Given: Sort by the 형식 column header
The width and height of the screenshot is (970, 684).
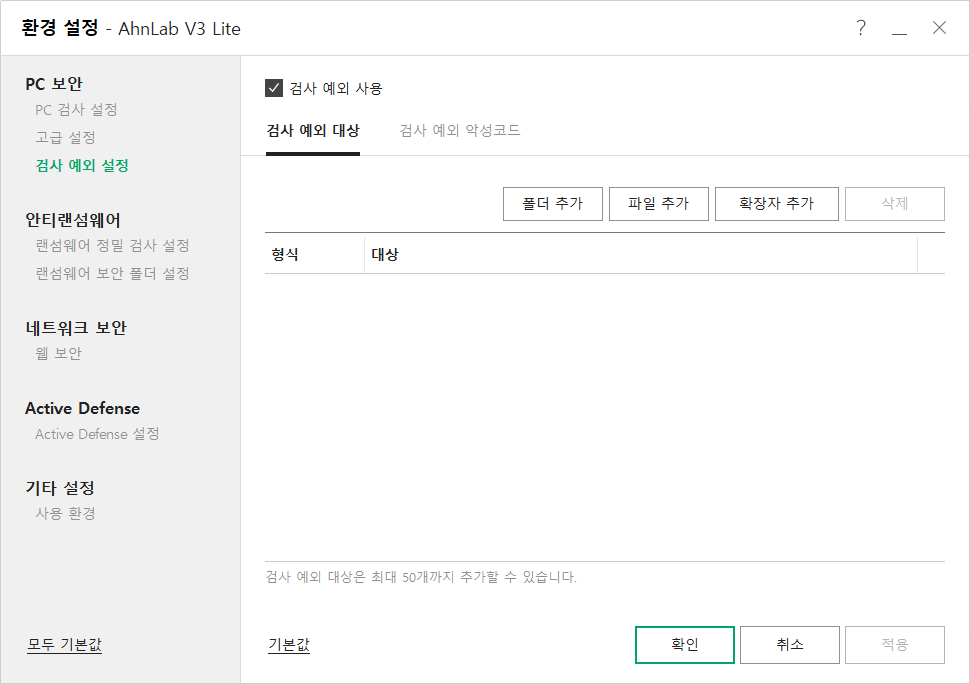Looking at the screenshot, I should [x=314, y=254].
